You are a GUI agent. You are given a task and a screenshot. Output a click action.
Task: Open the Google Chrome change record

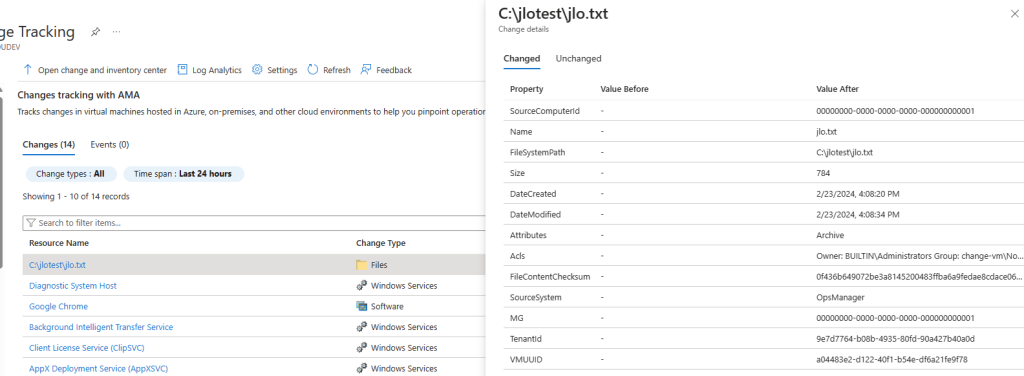[x=59, y=306]
